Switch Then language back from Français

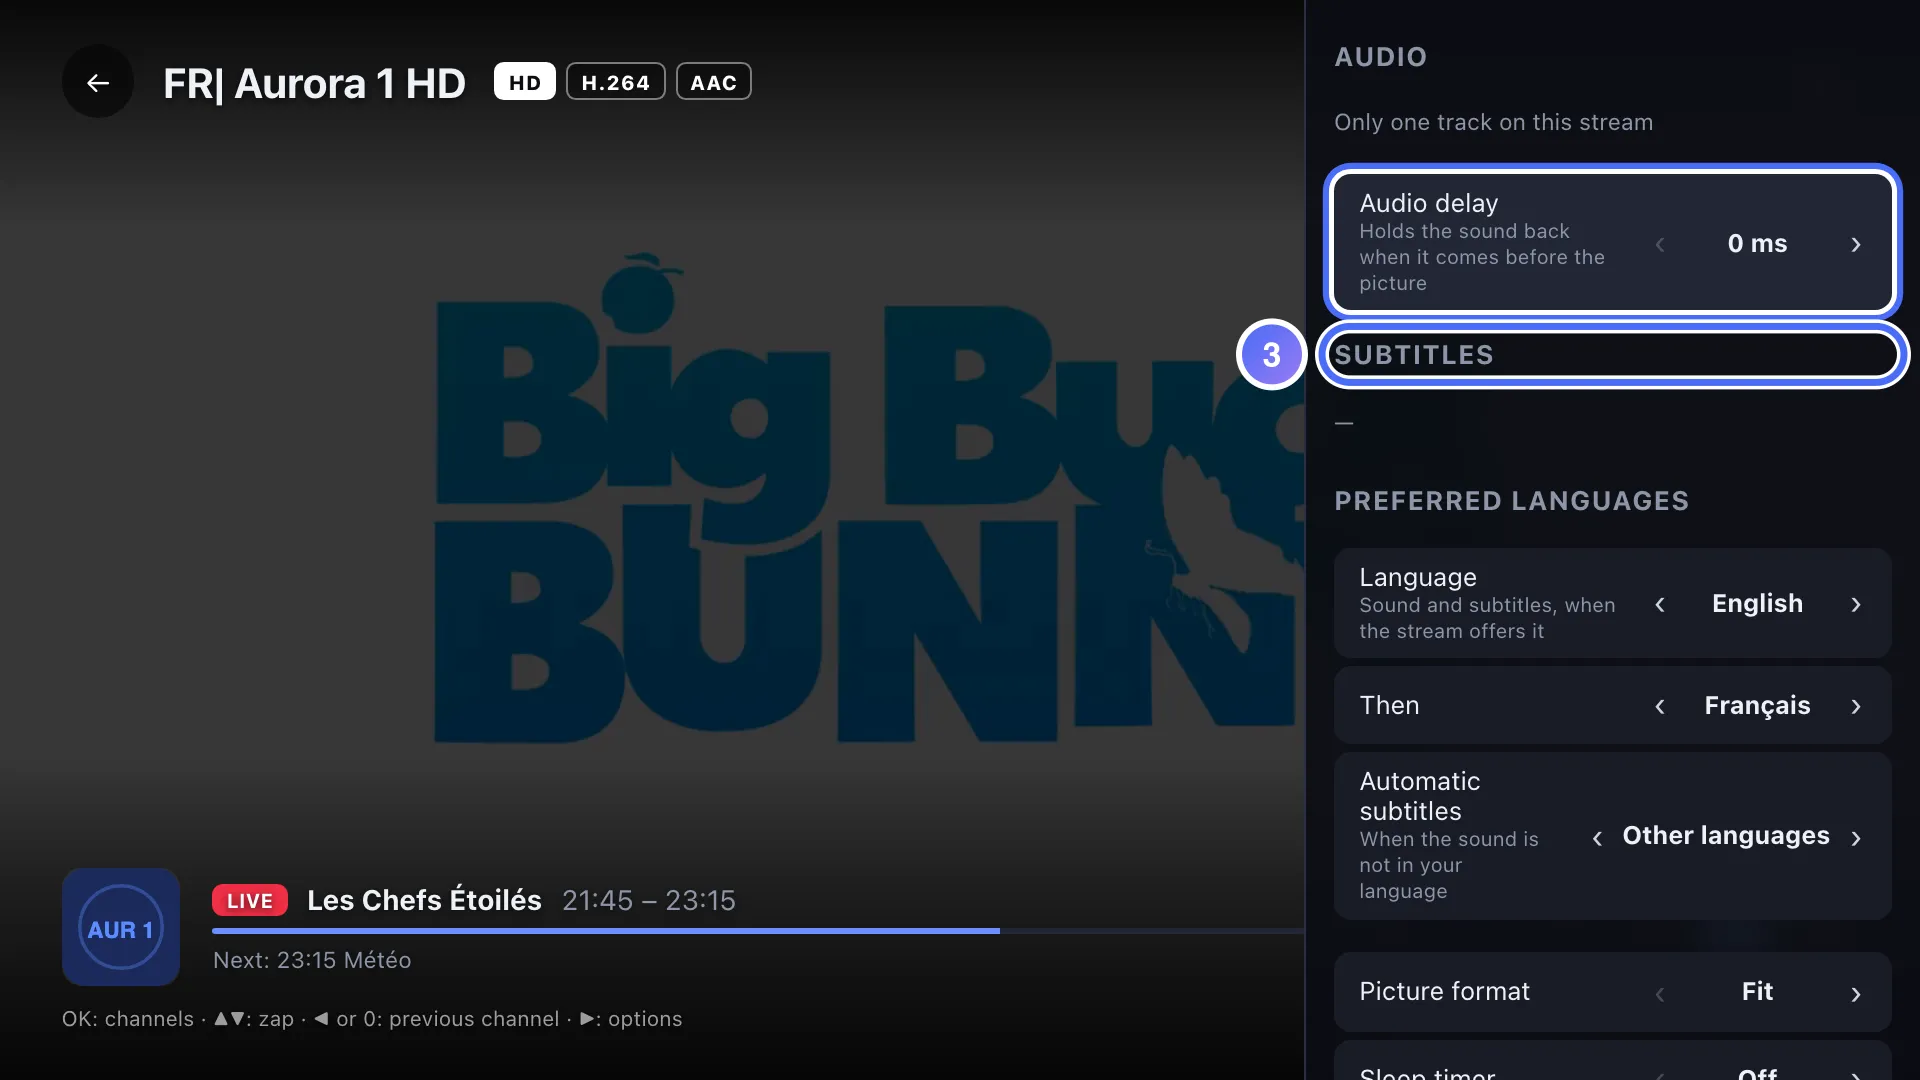click(x=1660, y=707)
